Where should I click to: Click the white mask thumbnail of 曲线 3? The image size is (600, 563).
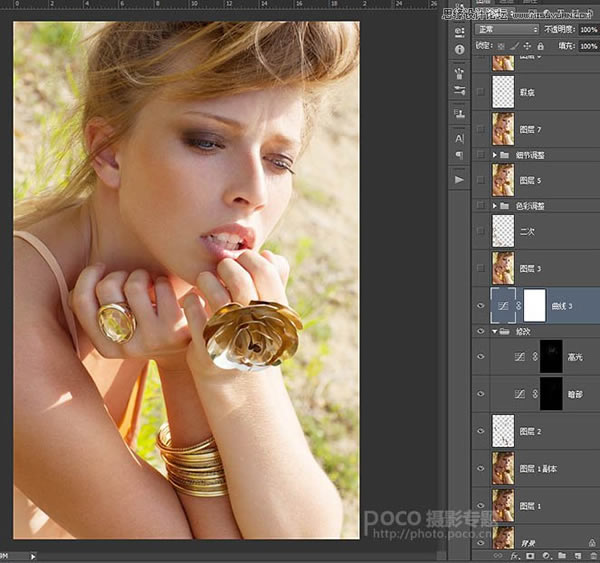[534, 305]
